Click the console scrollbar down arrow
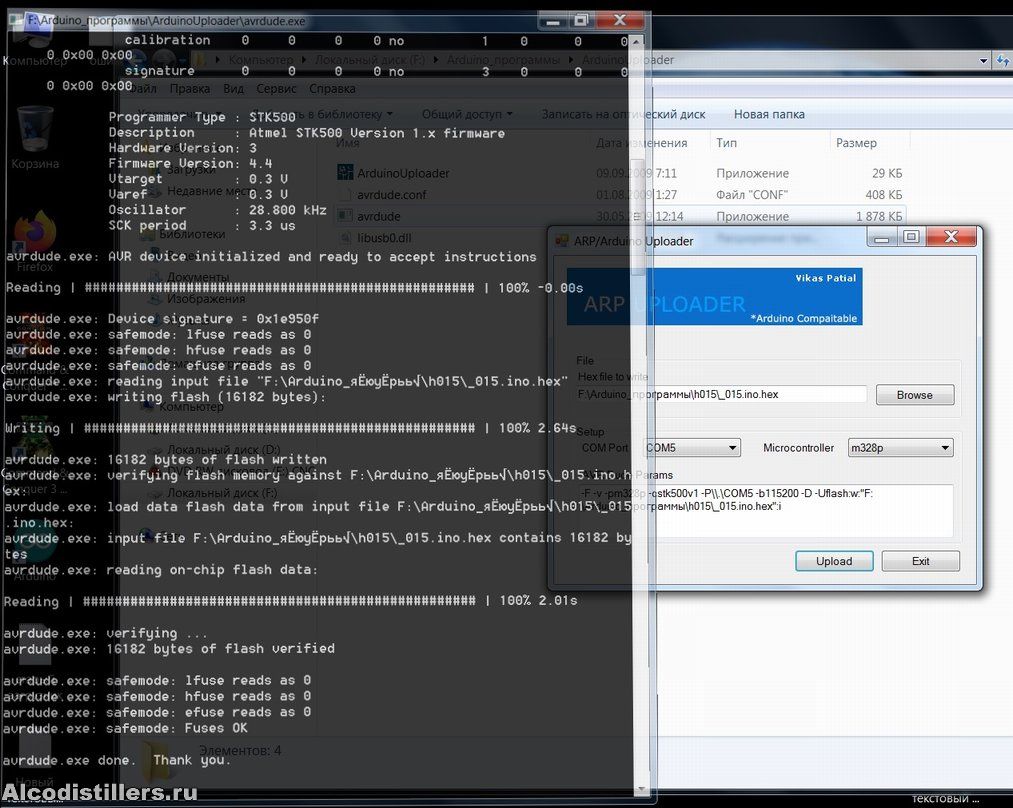1013x808 pixels. click(x=640, y=790)
